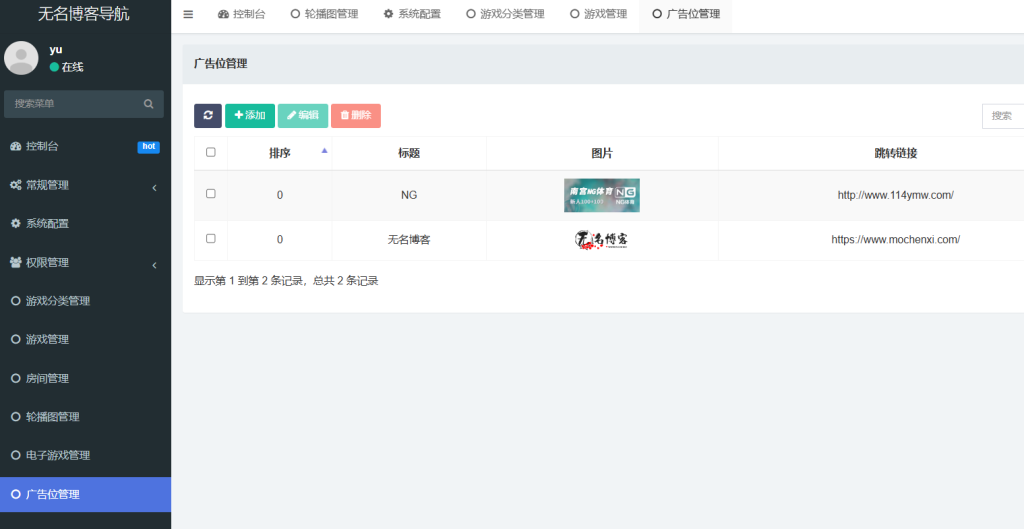Click the 在线 status text
This screenshot has width=1024, height=529.
point(72,67)
